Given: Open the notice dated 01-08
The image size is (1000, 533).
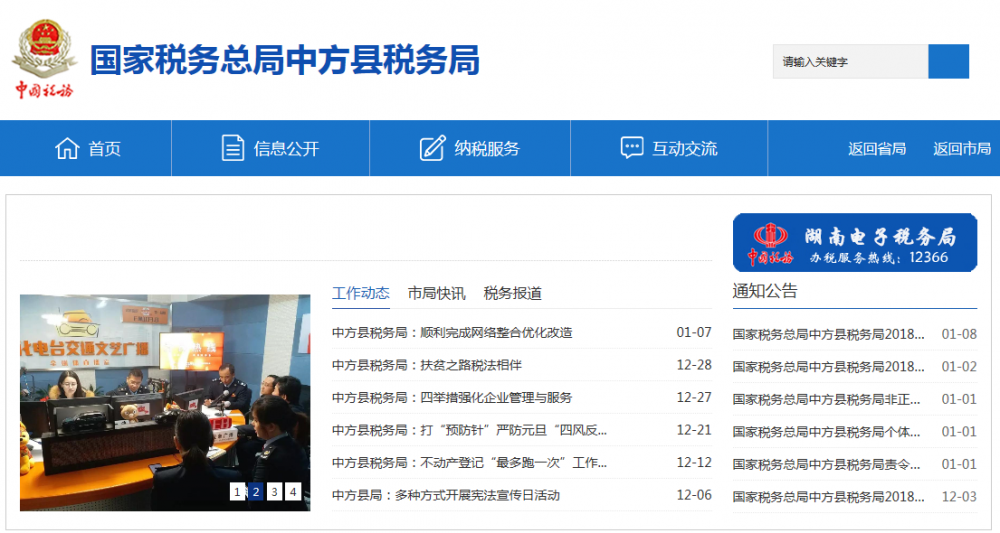Looking at the screenshot, I should (x=828, y=334).
